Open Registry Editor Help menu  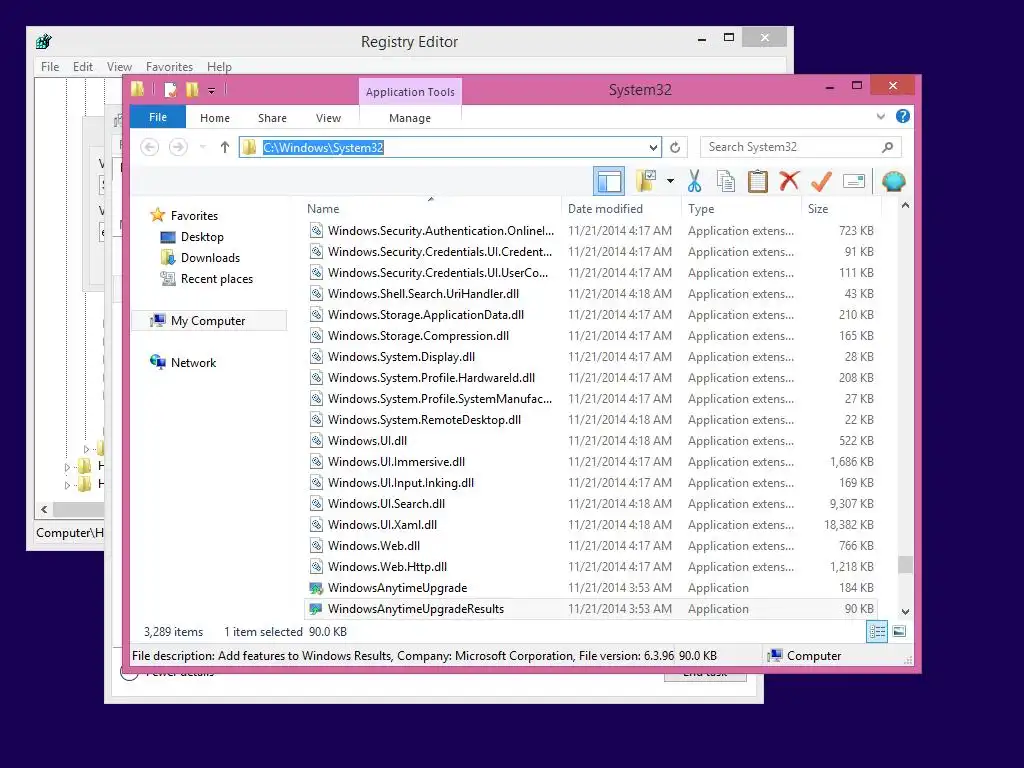pyautogui.click(x=219, y=67)
